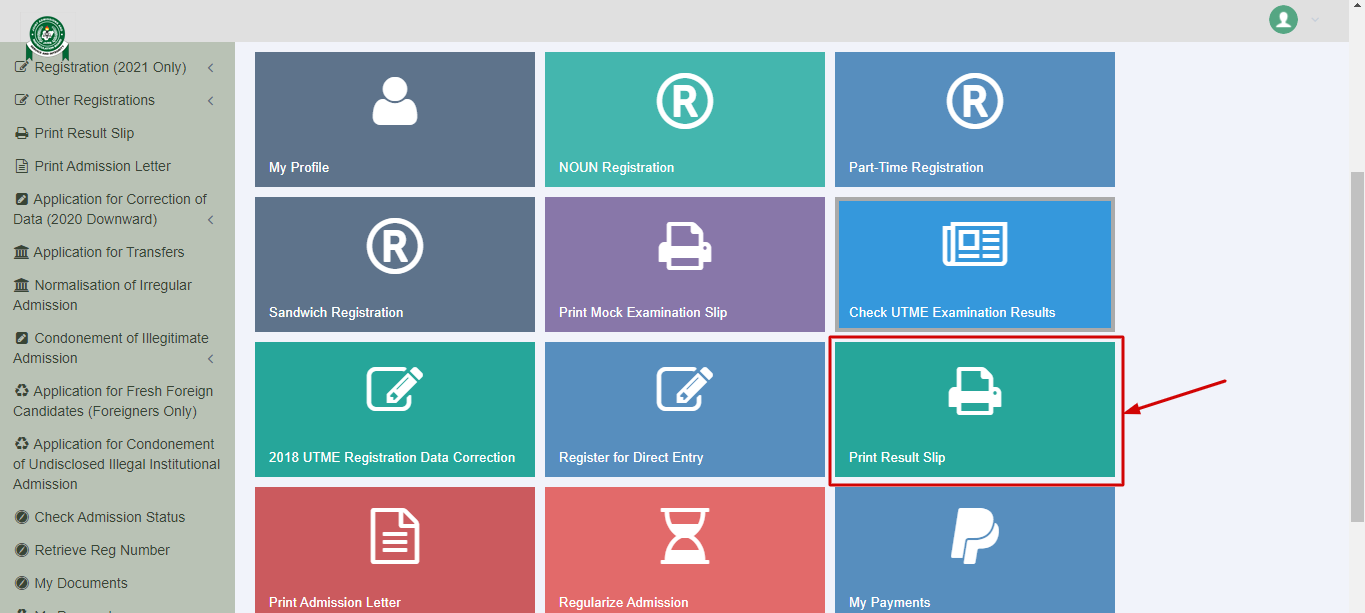
Task: Click the PayPal icon on My Payments tile
Action: click(x=974, y=536)
